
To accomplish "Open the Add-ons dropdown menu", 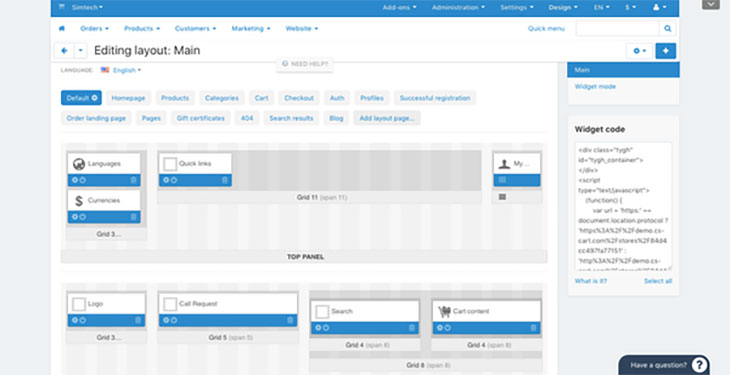I will 399,7.
